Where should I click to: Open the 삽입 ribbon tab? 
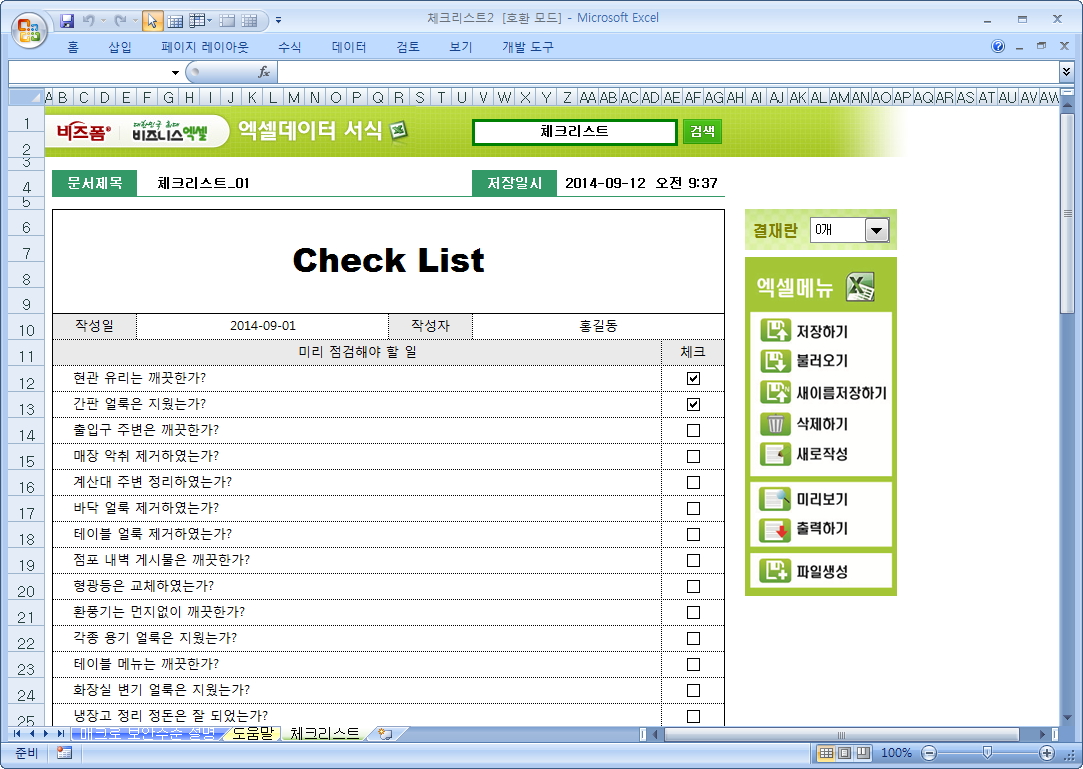(x=119, y=47)
